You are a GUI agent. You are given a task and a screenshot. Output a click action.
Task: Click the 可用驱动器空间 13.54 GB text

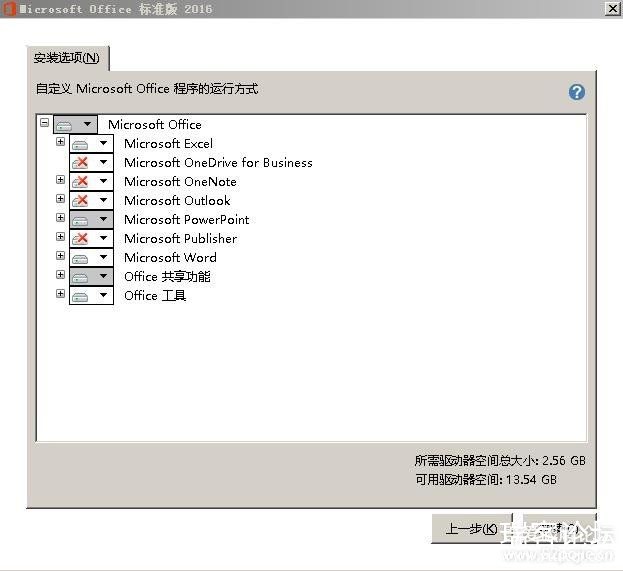(x=486, y=480)
